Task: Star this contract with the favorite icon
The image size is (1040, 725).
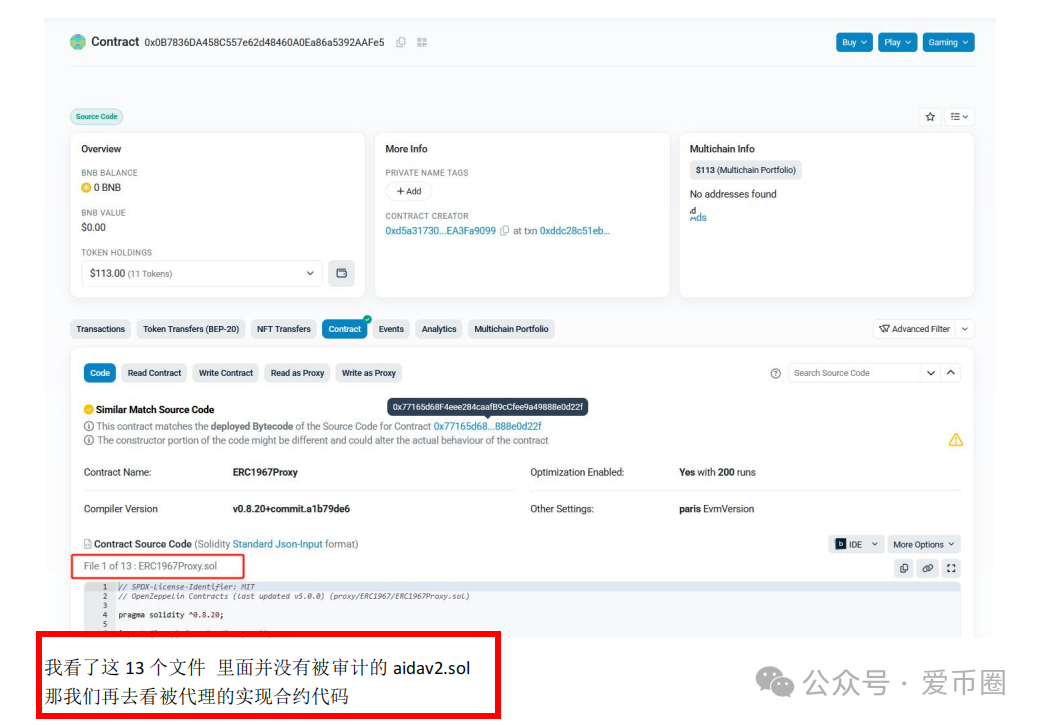Action: coord(930,117)
